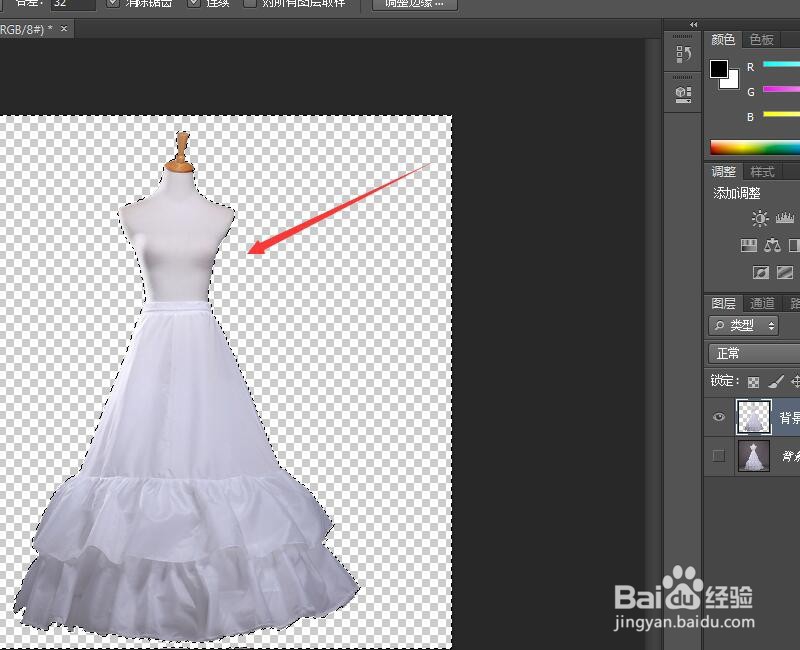Image resolution: width=800 pixels, height=650 pixels.
Task: Close the open document tab
Action: tap(64, 29)
